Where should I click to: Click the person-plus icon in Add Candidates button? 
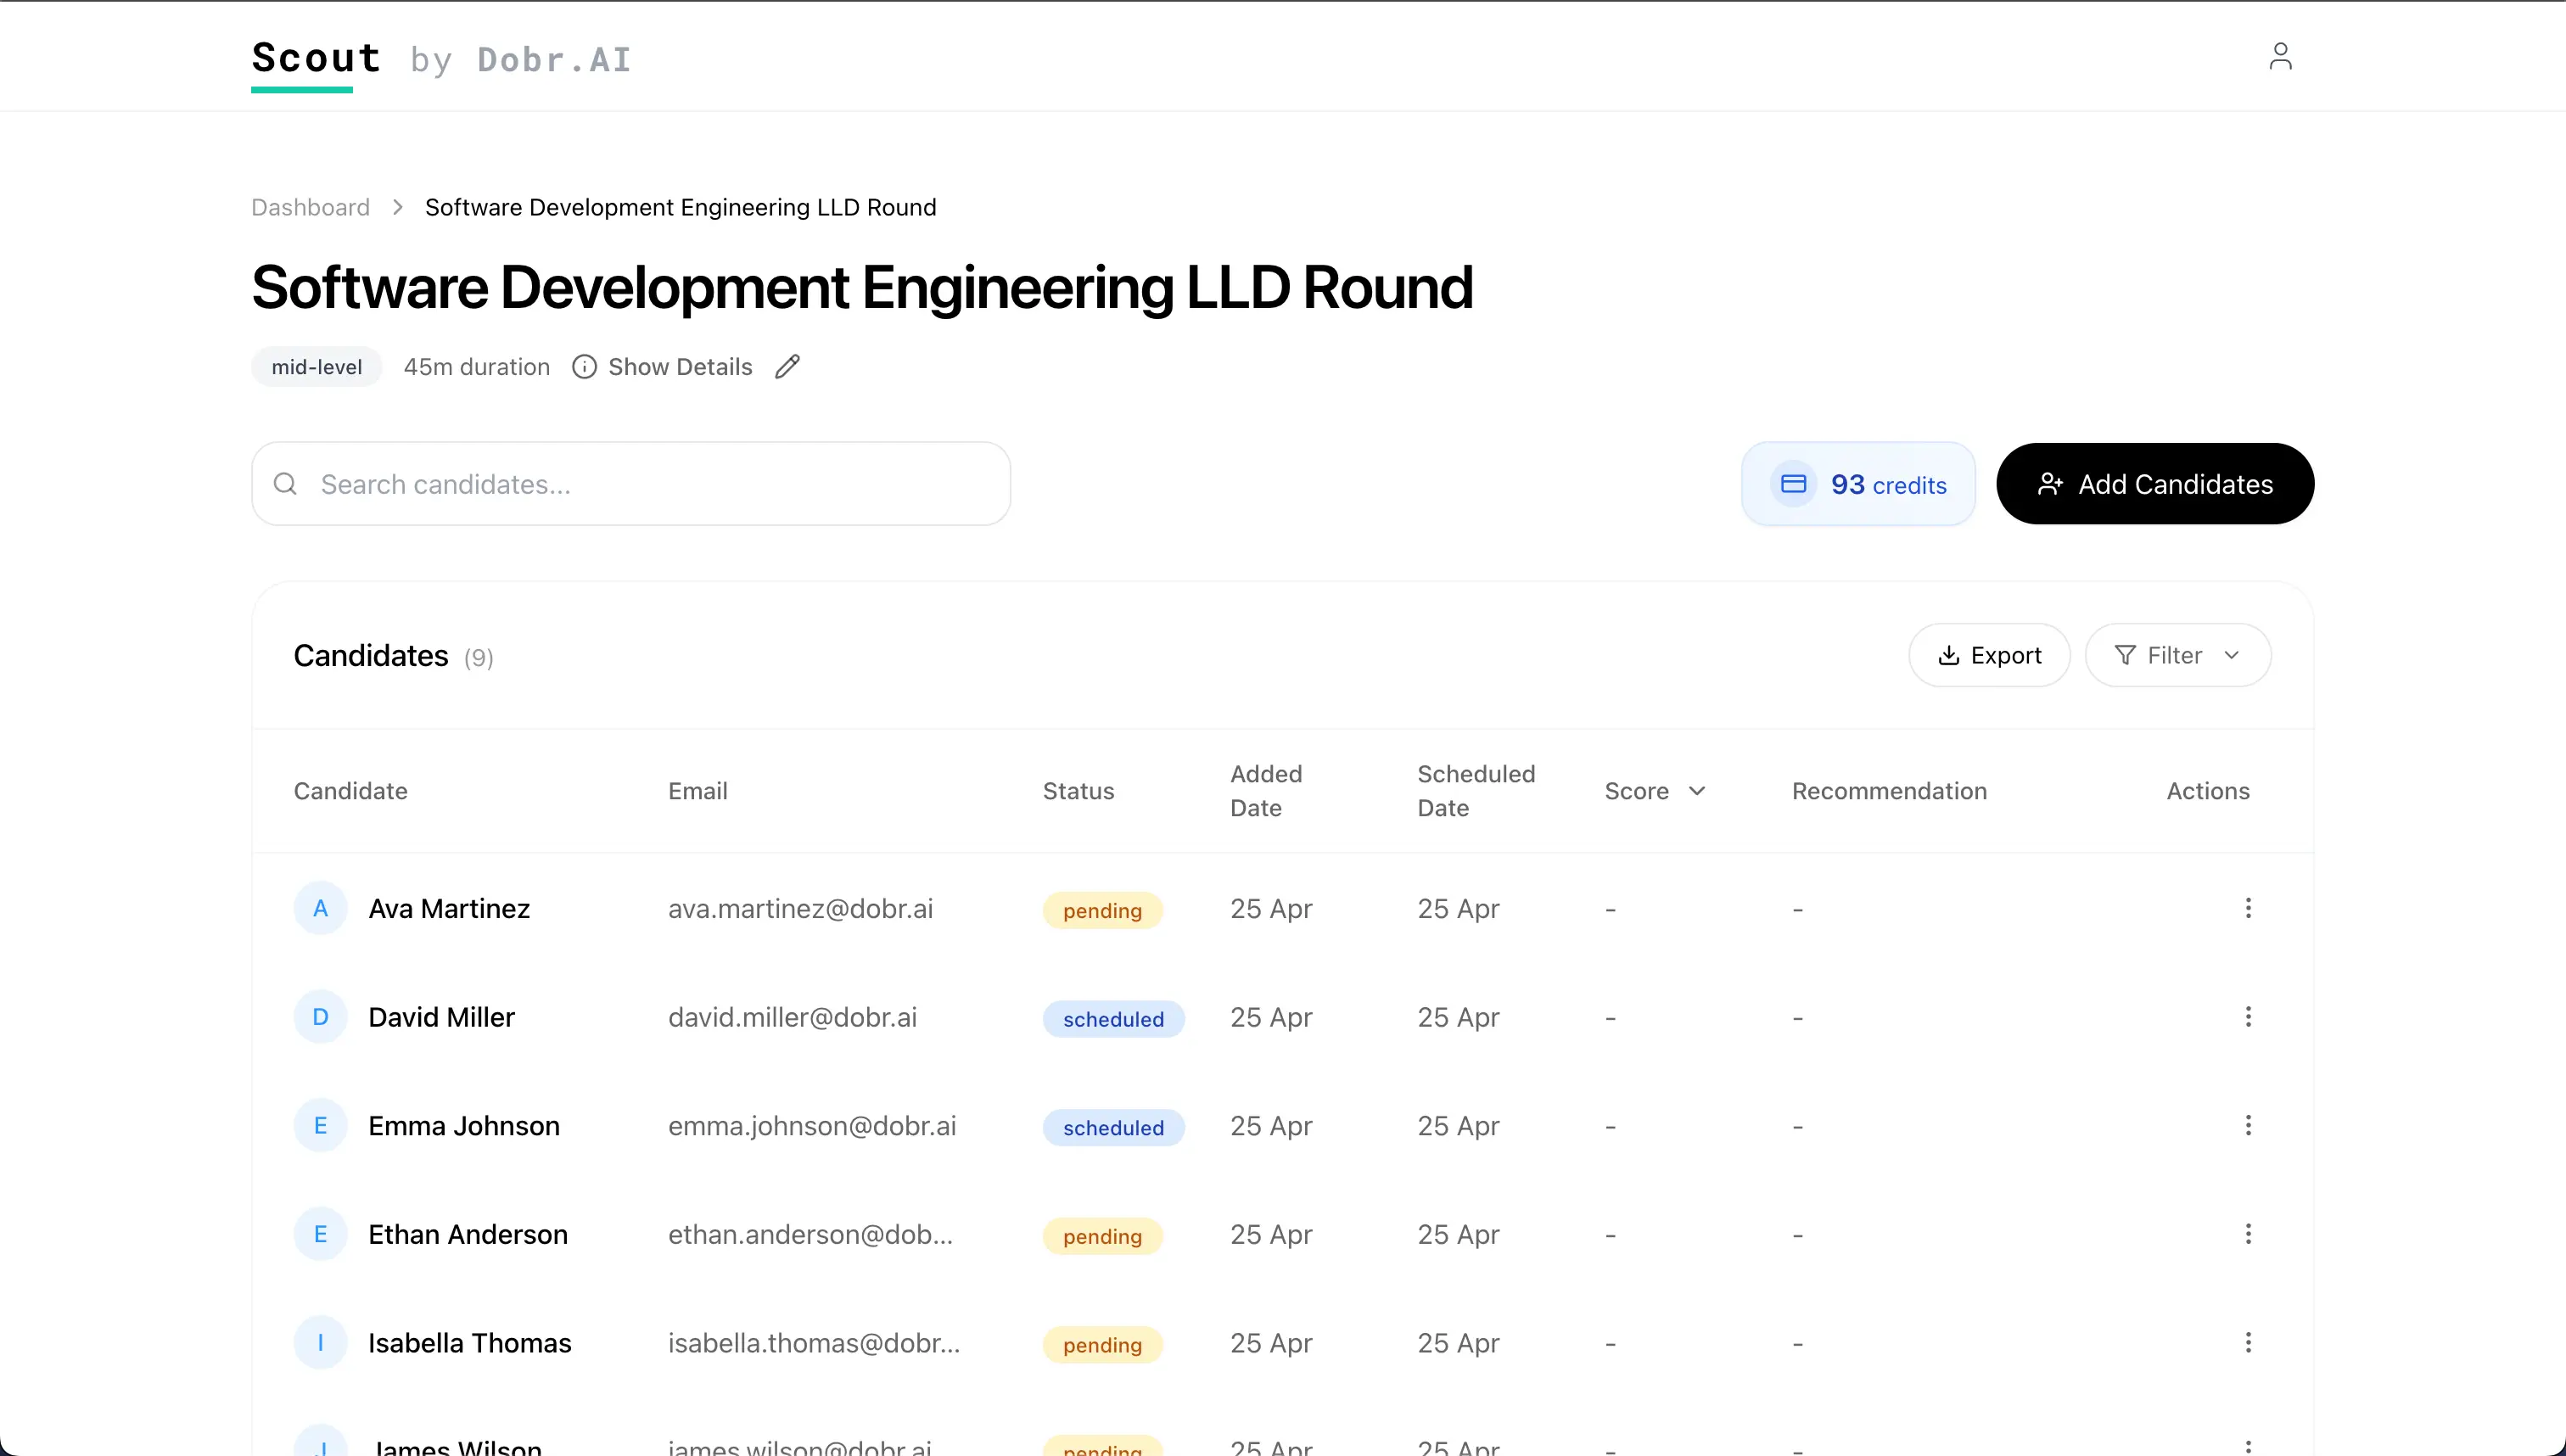point(2052,483)
